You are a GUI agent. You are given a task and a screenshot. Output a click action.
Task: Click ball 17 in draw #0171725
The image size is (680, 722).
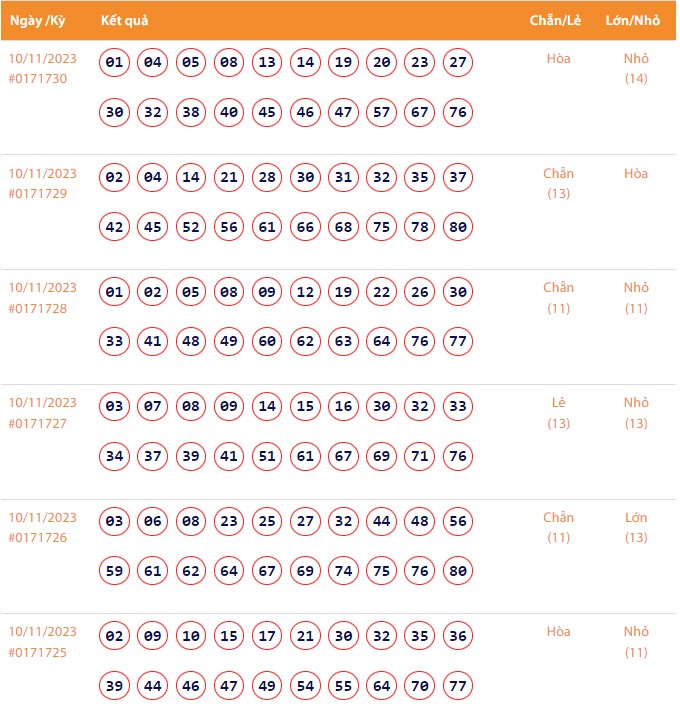267,637
